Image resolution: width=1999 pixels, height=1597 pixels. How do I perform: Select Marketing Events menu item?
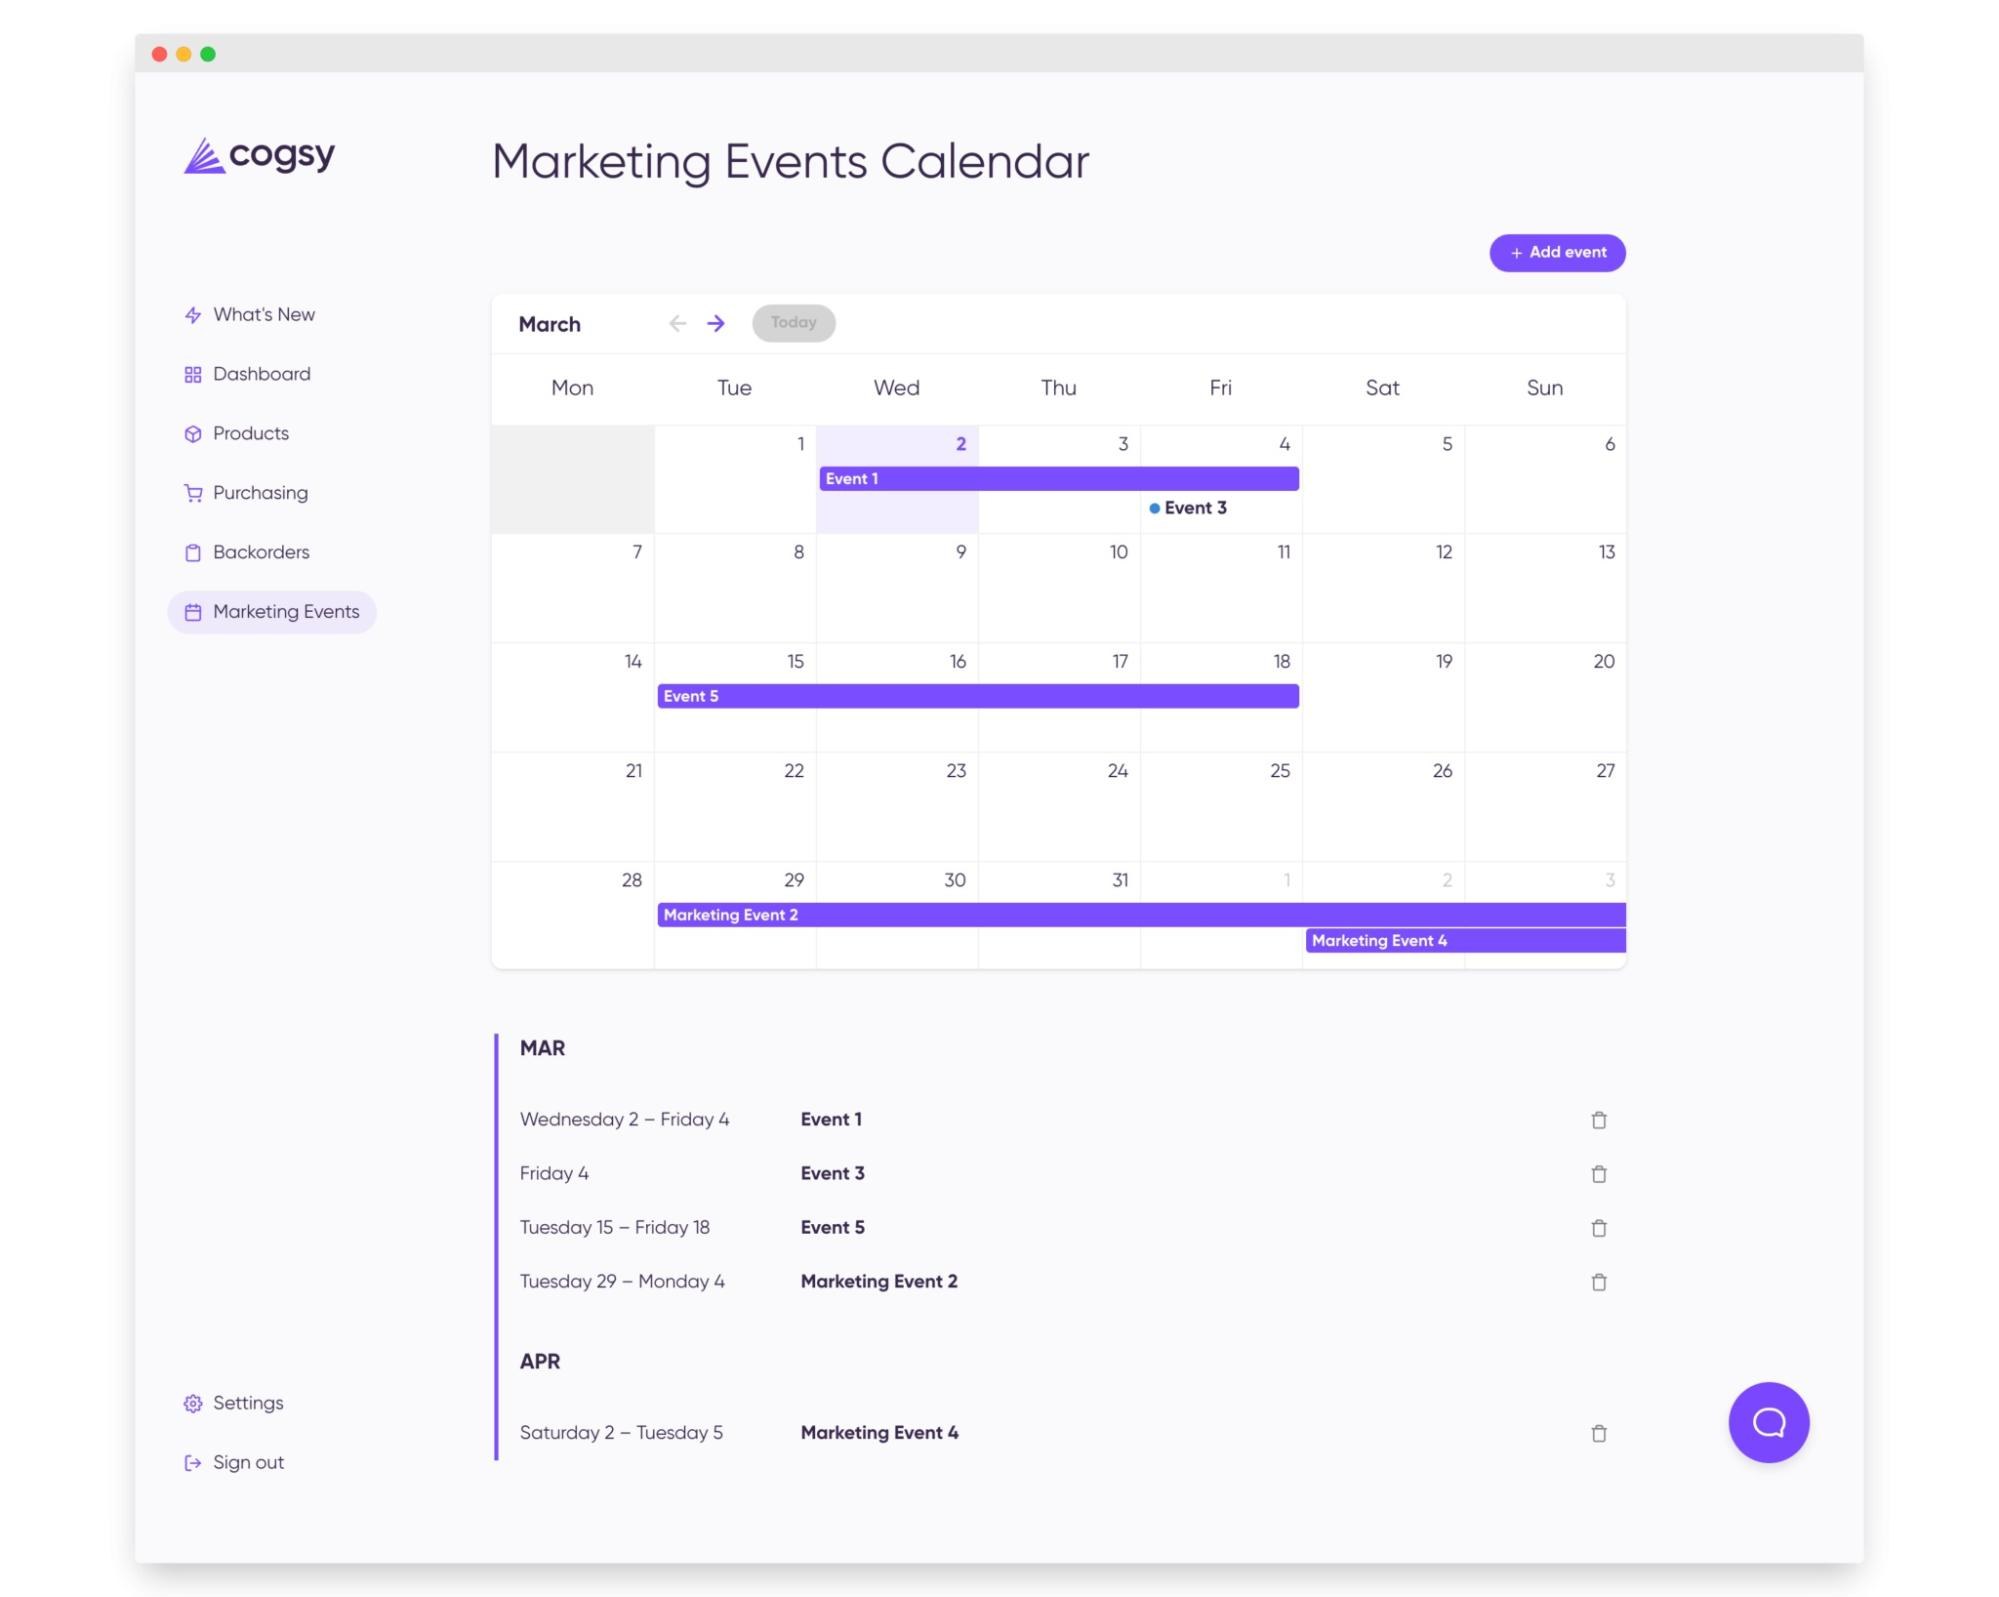coord(272,612)
